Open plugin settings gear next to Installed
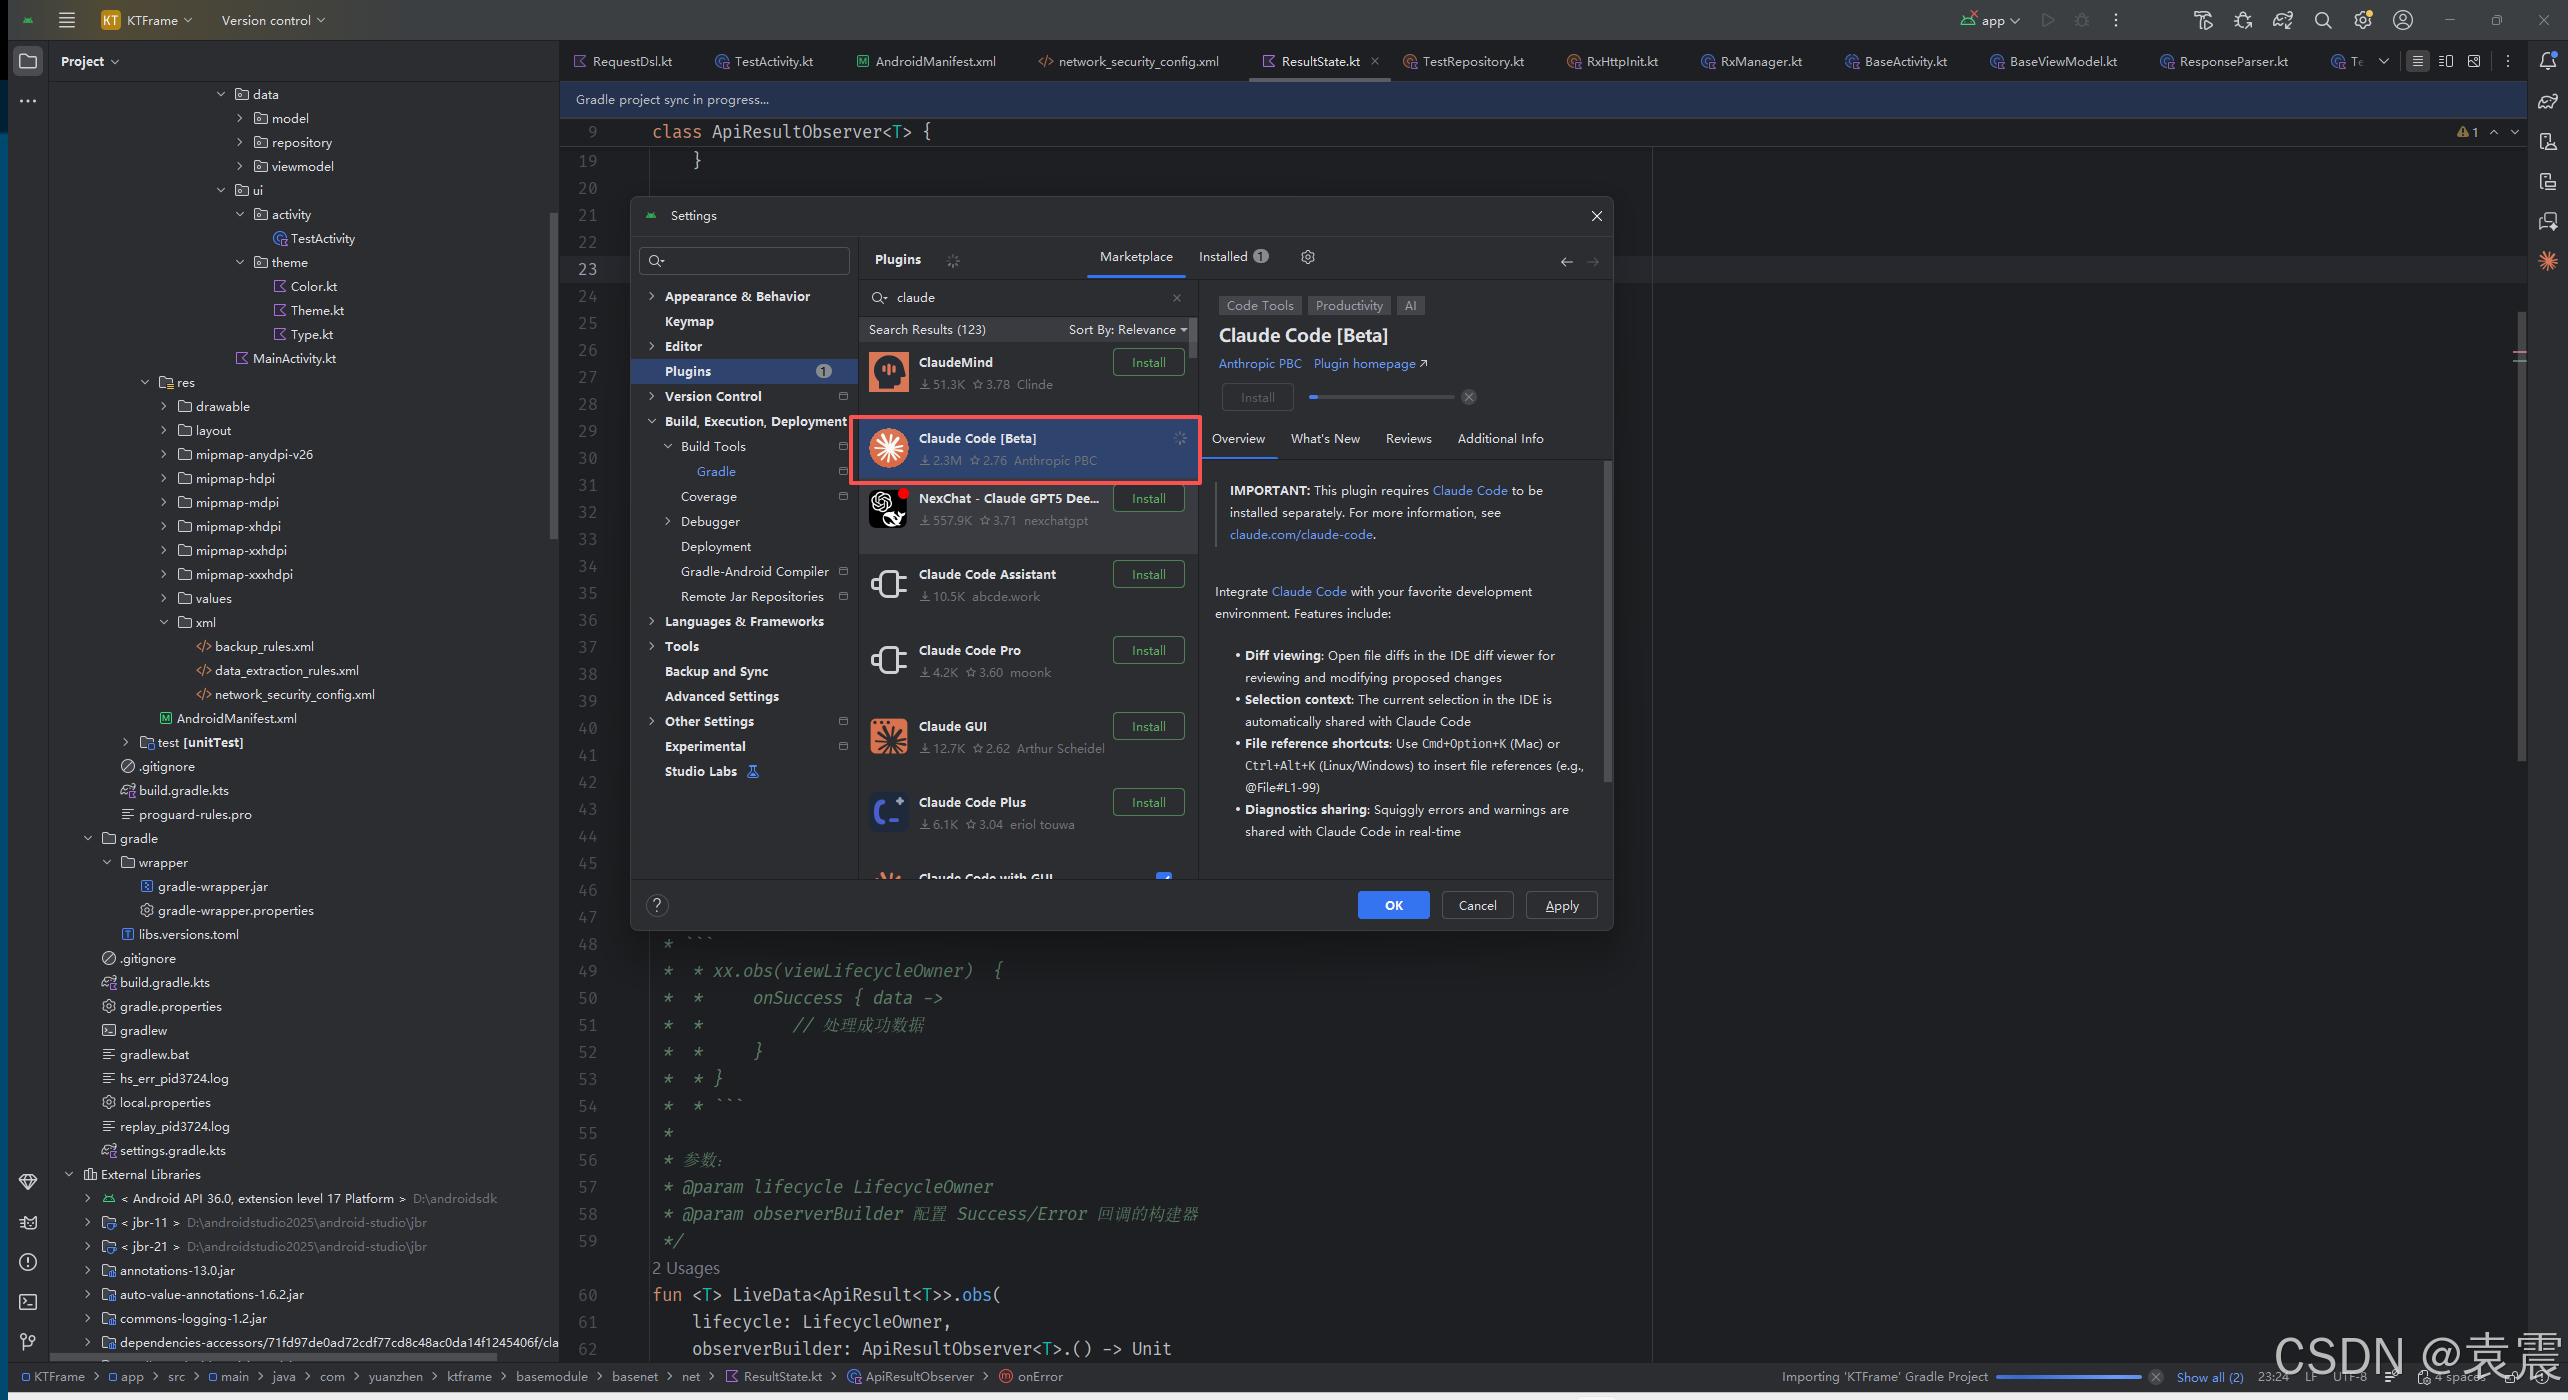The image size is (2568, 1400). pos(1307,257)
